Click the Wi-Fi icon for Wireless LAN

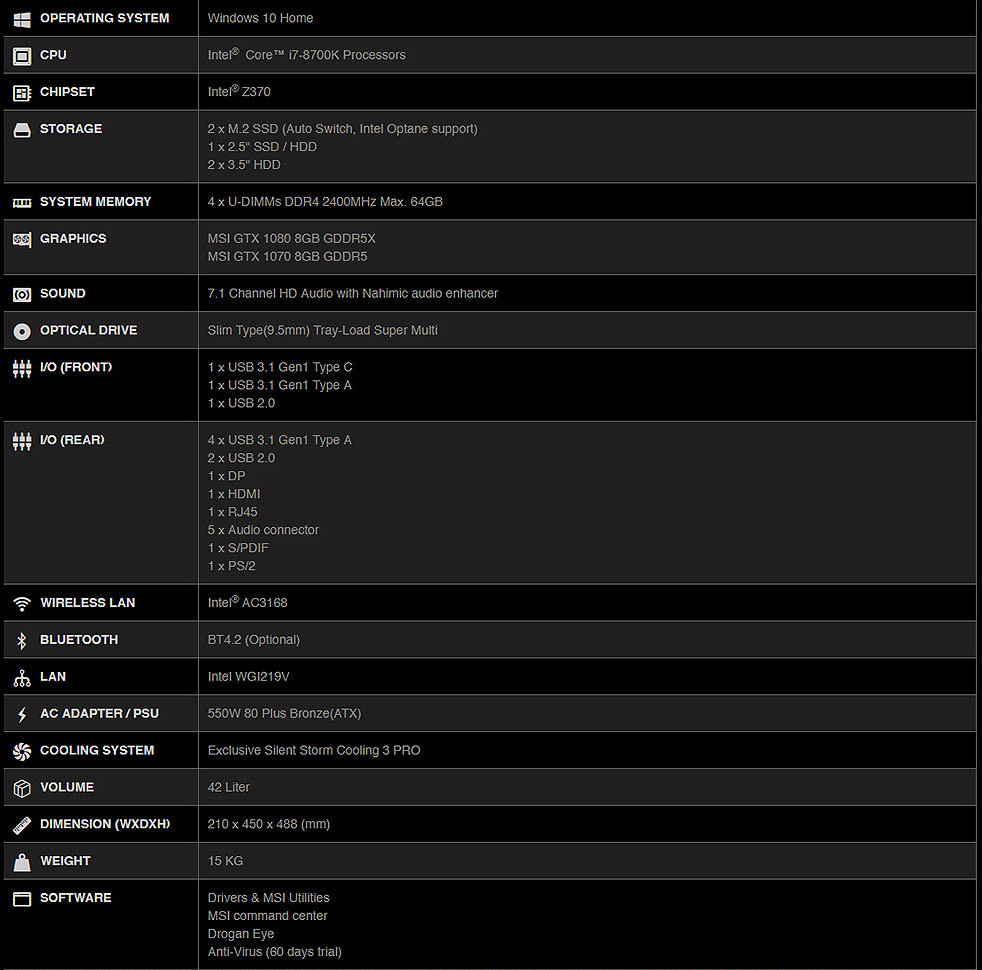pos(22,604)
